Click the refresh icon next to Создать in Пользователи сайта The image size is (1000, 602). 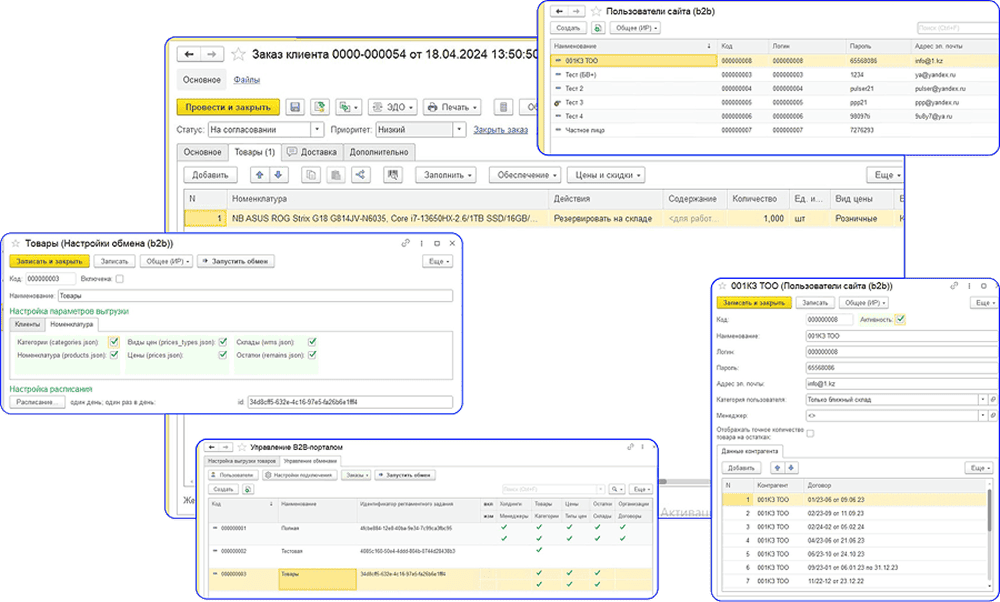[x=598, y=29]
